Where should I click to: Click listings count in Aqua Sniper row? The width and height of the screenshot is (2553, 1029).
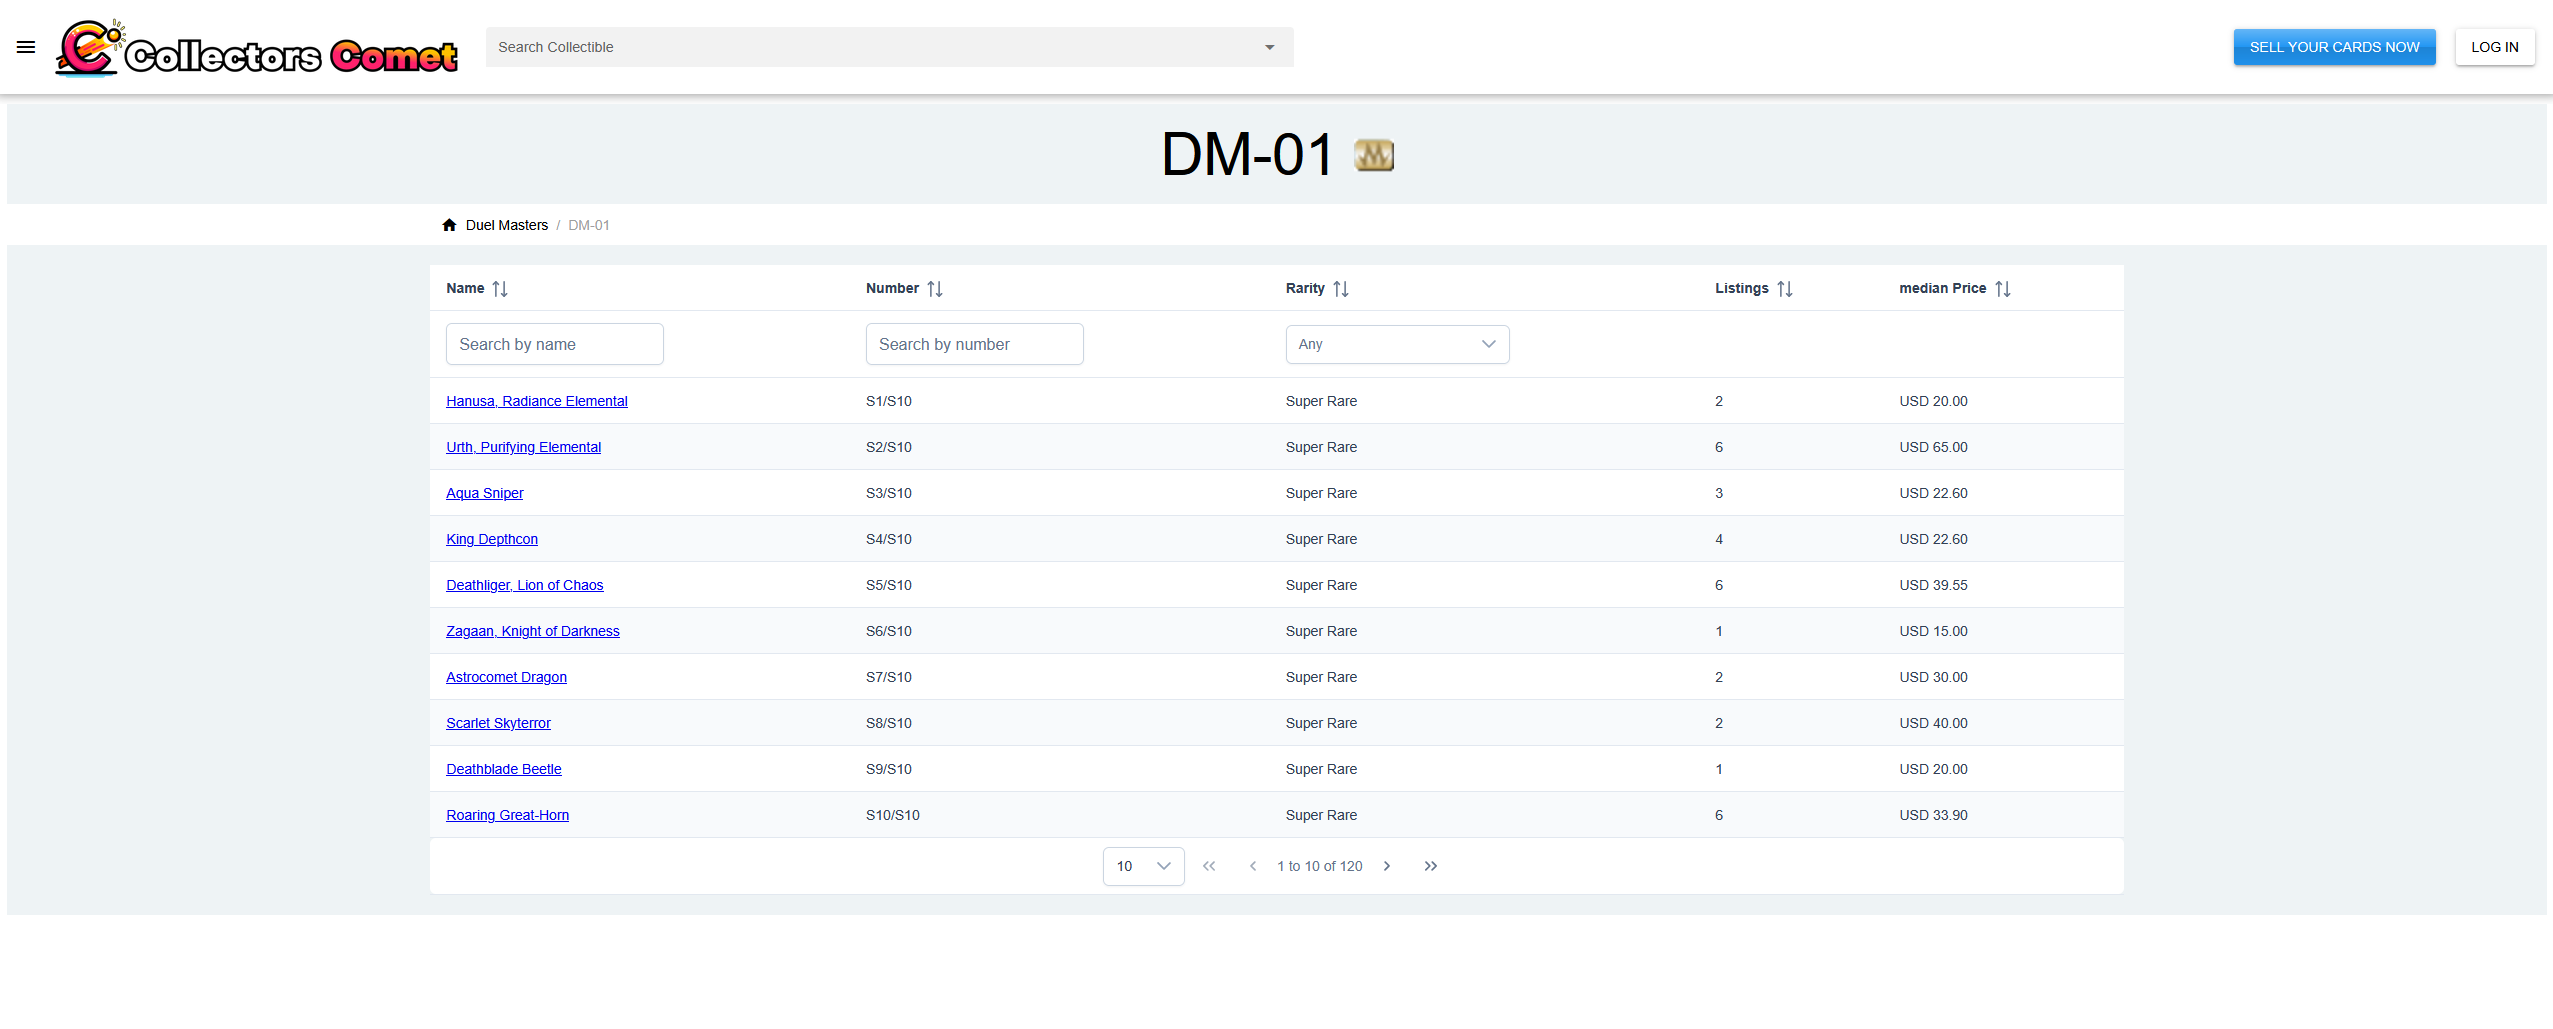pos(1719,493)
